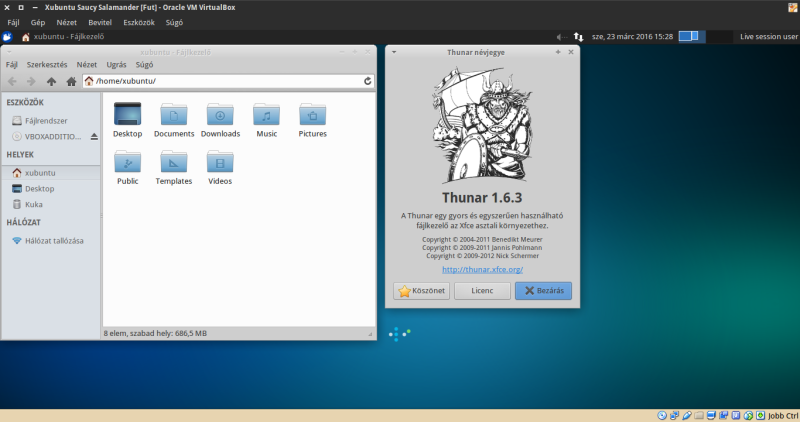The width and height of the screenshot is (800, 422).
Task: Open VirtualBox Gép menu
Action: click(38, 22)
